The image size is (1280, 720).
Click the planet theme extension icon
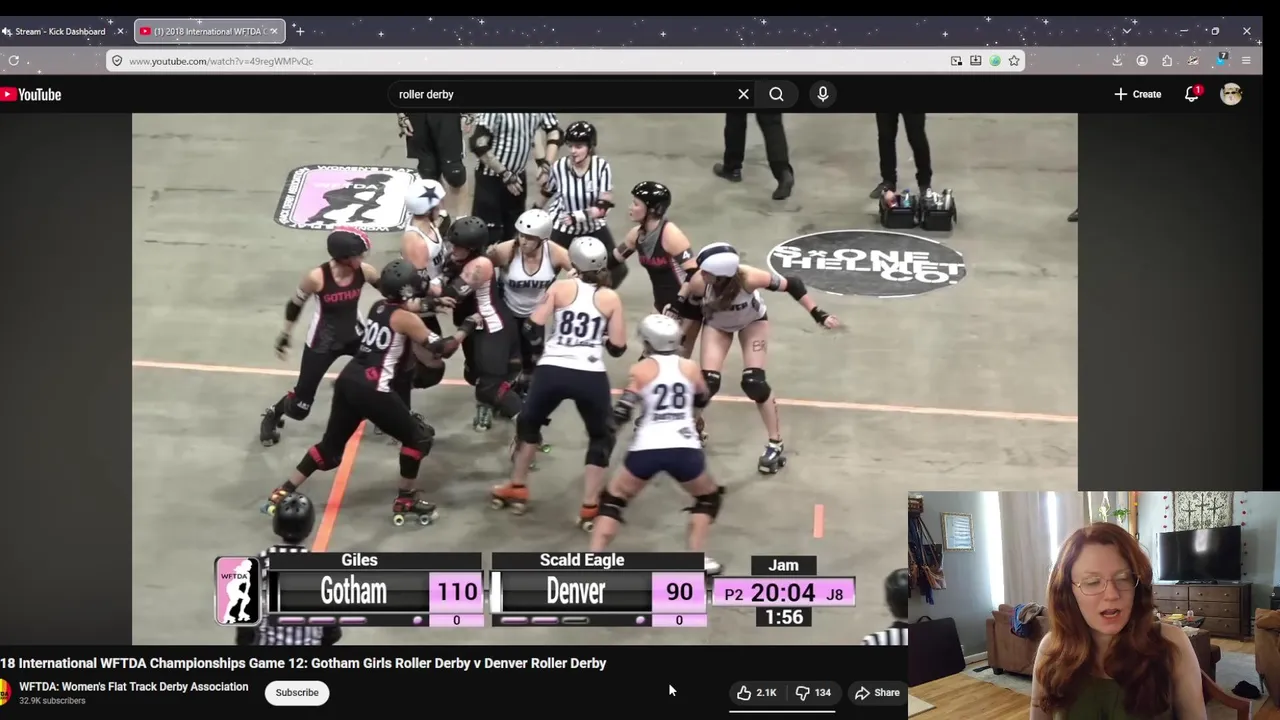(x=1193, y=61)
